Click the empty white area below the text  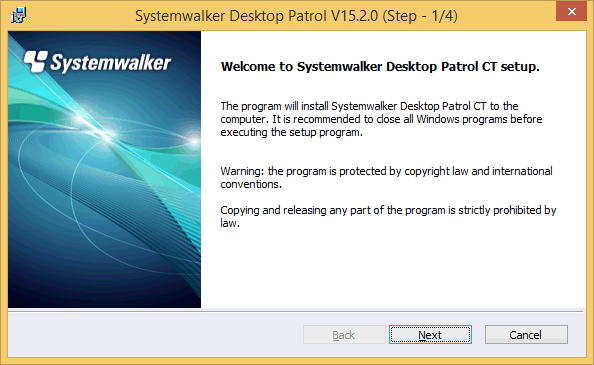[393, 269]
